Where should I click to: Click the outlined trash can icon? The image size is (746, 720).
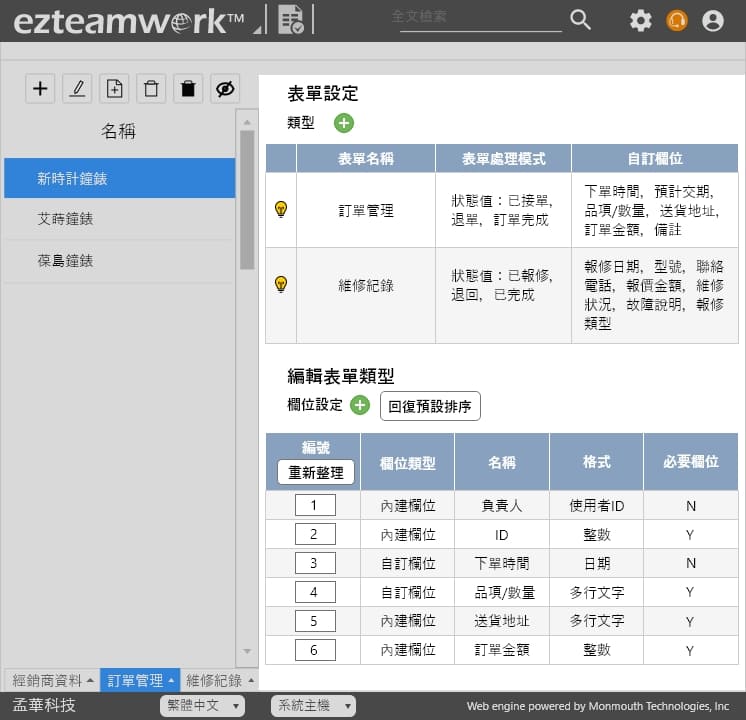(151, 89)
